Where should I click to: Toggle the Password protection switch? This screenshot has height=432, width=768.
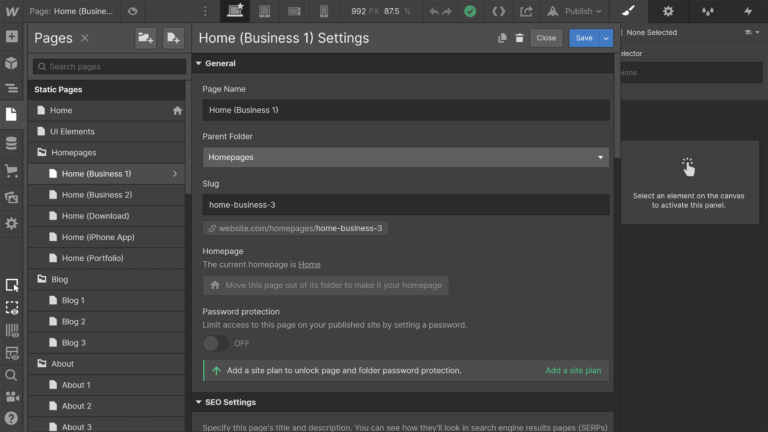216,343
